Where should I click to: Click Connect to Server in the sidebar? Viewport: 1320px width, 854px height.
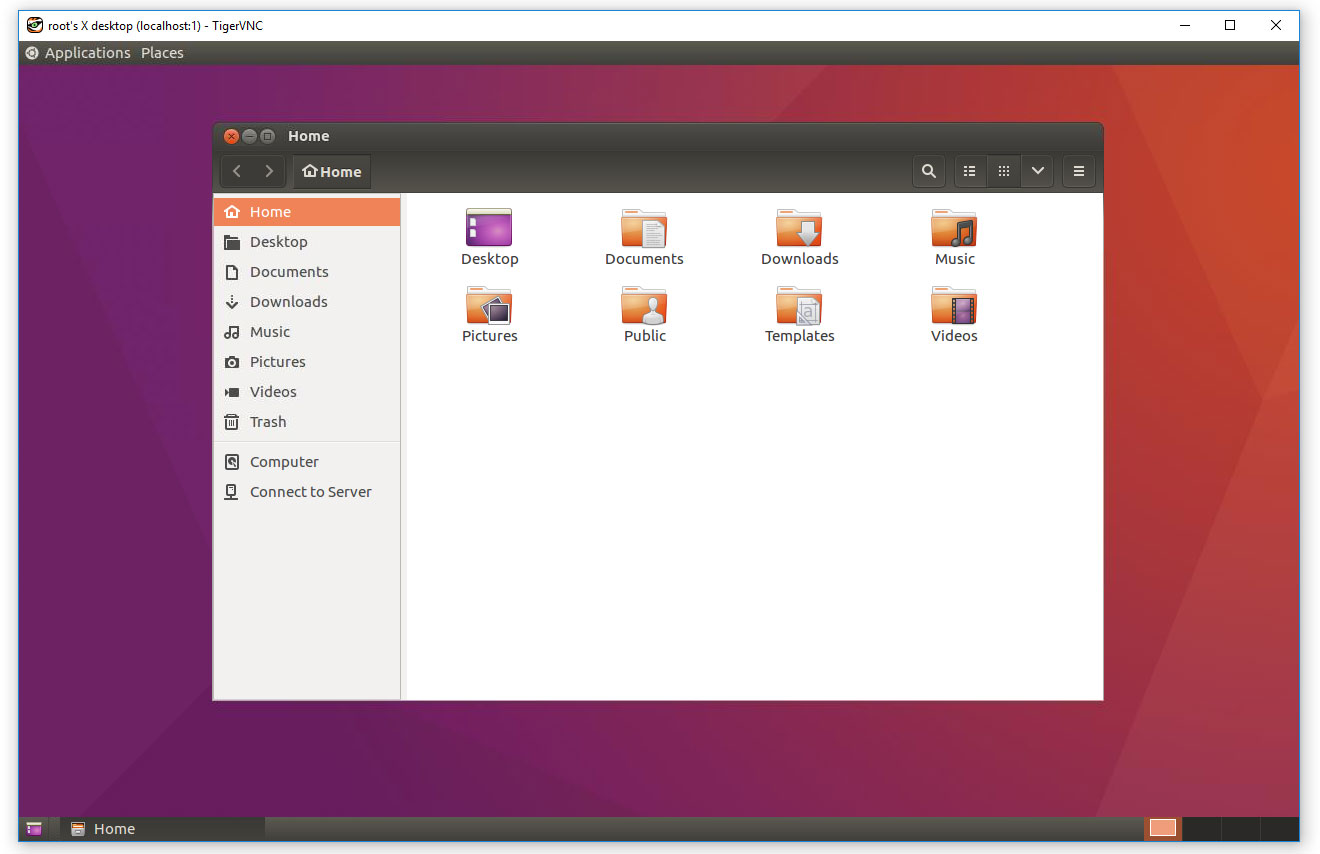click(307, 491)
